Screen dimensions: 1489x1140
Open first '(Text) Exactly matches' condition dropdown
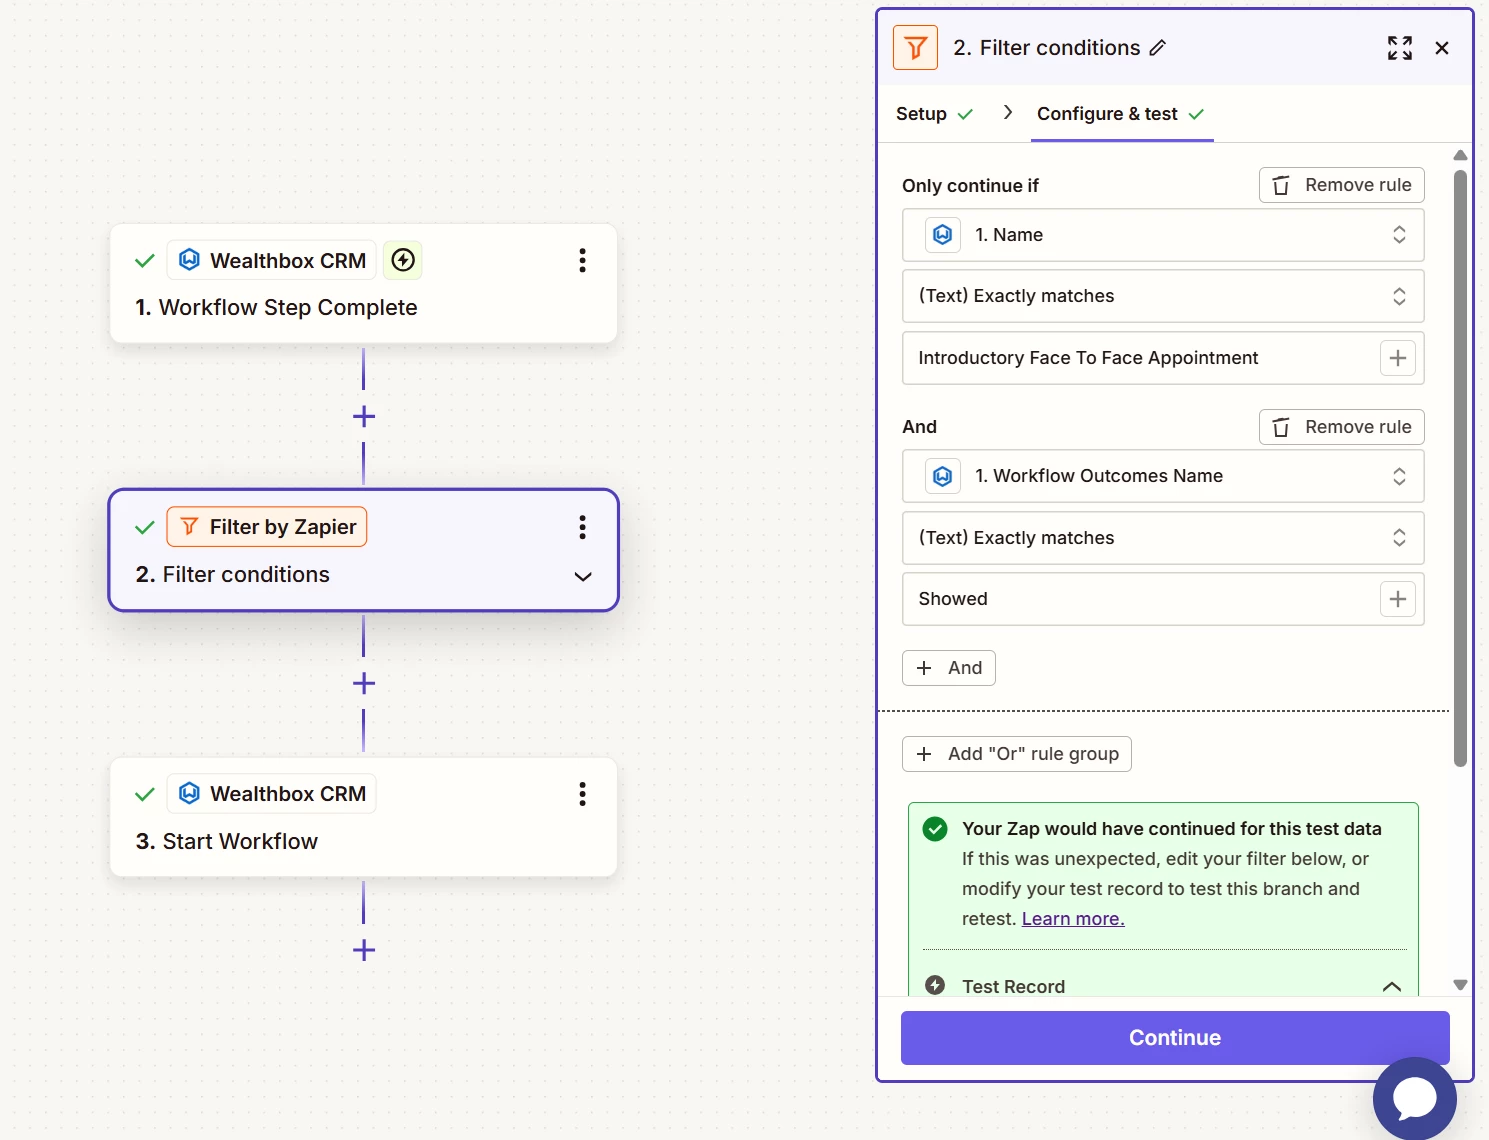click(1163, 296)
